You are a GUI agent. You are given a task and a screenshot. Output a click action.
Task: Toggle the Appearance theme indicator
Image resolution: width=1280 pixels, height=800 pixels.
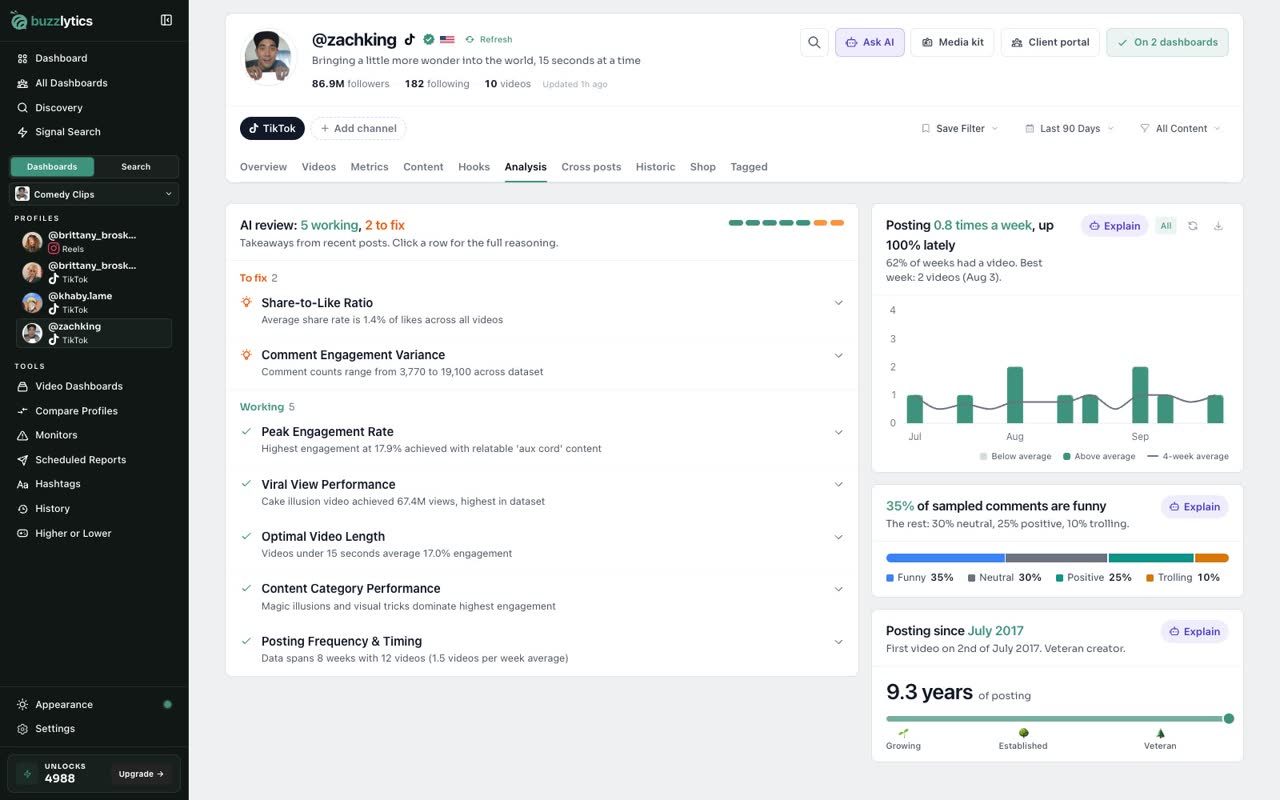167,705
